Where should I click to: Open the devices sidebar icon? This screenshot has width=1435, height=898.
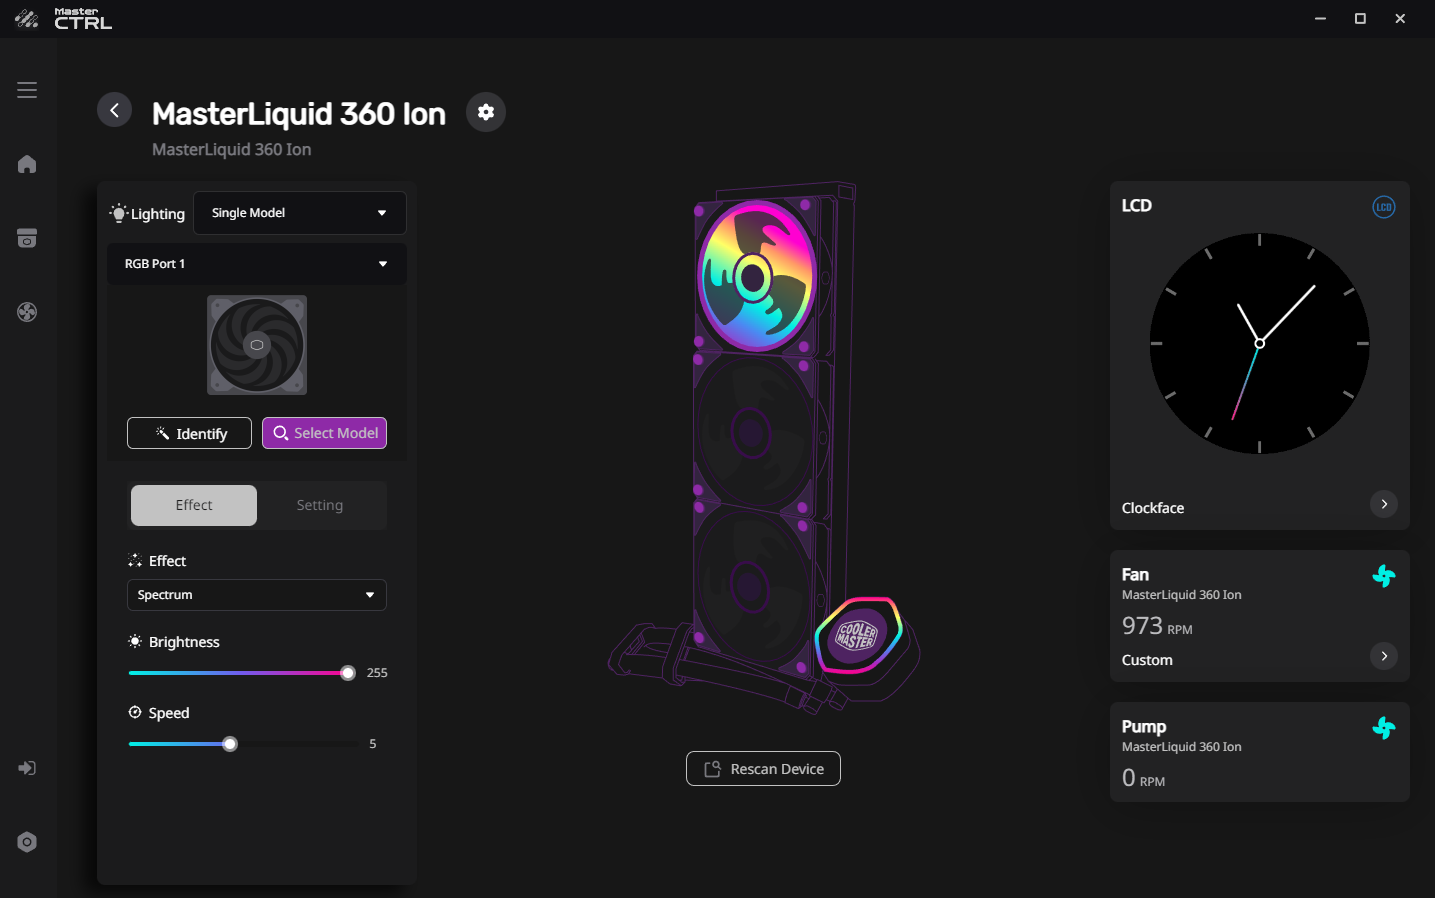27,238
